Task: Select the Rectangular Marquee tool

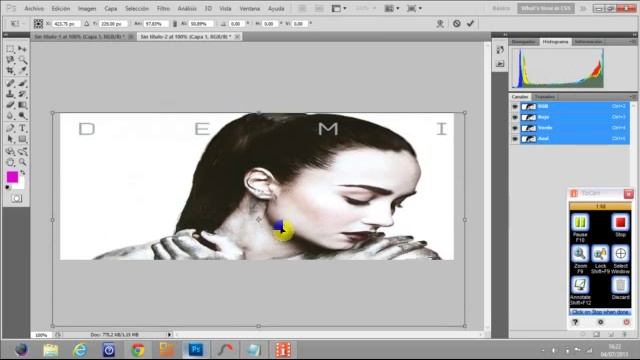Action: point(10,49)
